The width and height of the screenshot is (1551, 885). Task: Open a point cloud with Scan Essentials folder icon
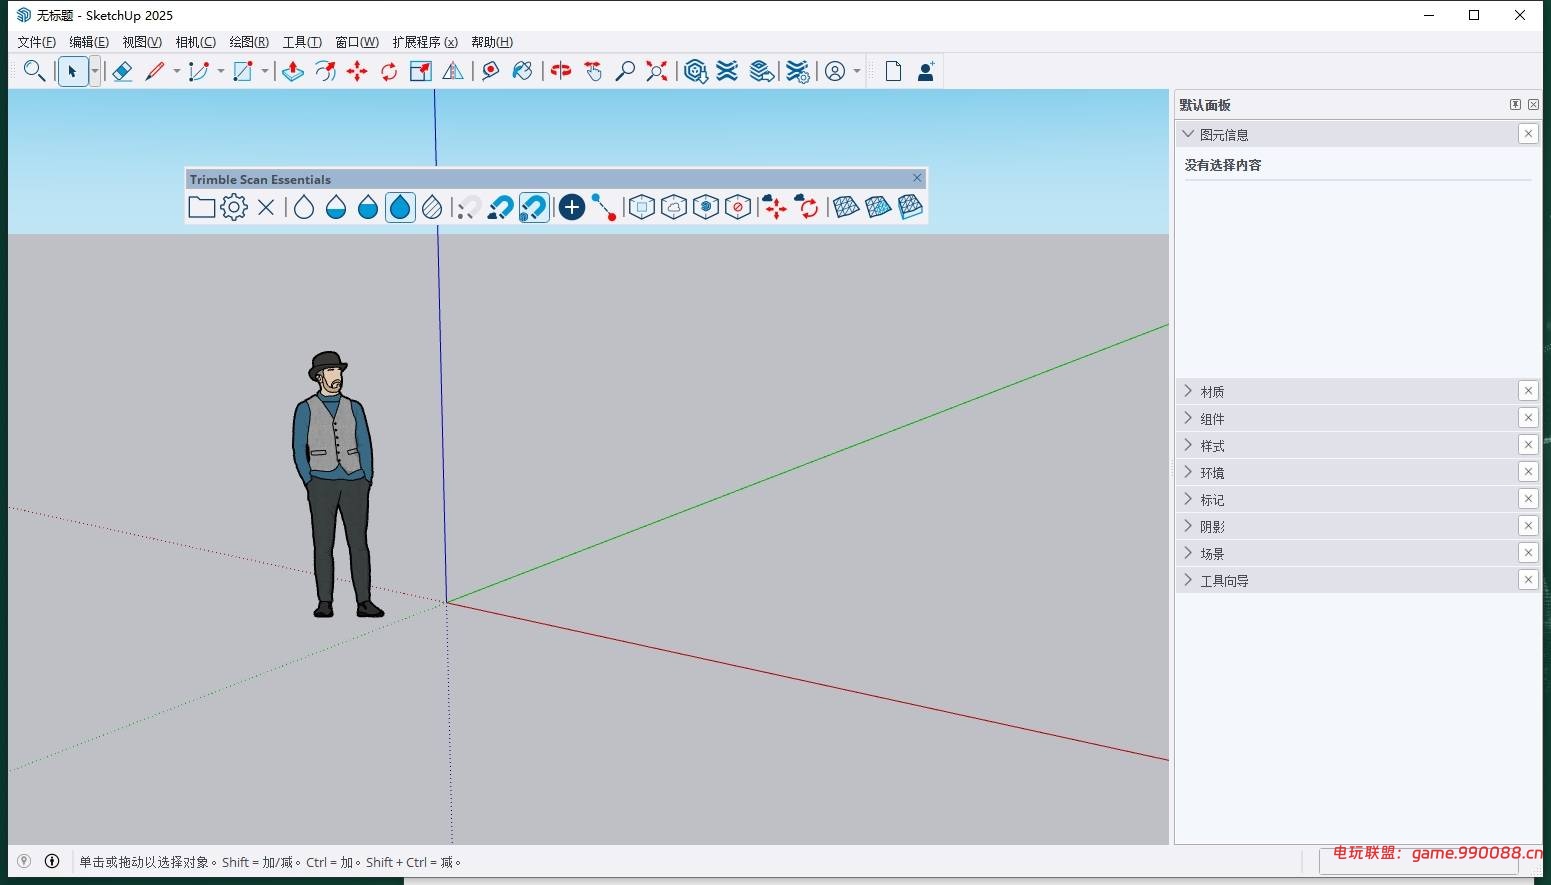click(201, 207)
